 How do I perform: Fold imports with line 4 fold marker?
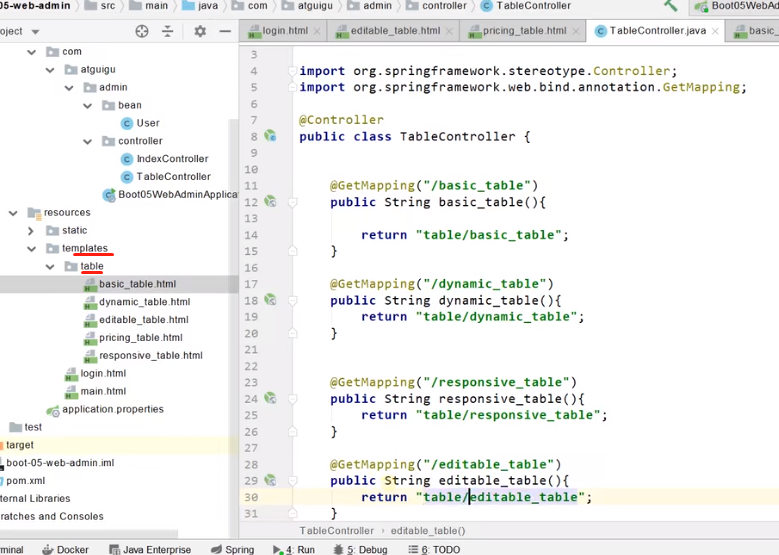pyautogui.click(x=292, y=71)
